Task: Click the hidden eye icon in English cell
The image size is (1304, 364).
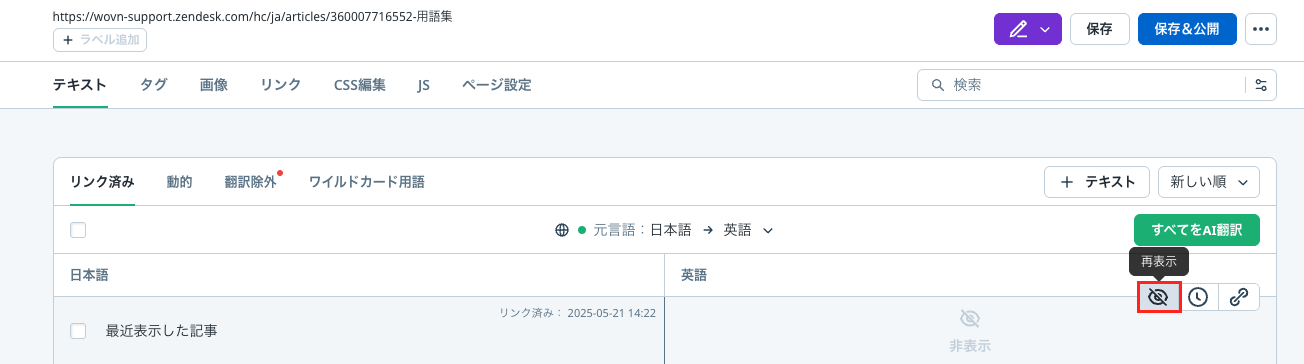Action: click(969, 319)
